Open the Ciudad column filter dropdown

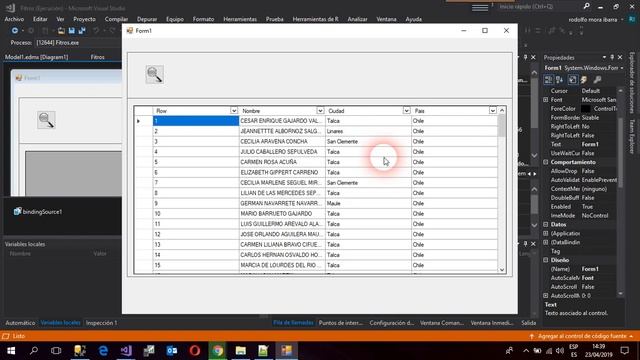(x=406, y=111)
